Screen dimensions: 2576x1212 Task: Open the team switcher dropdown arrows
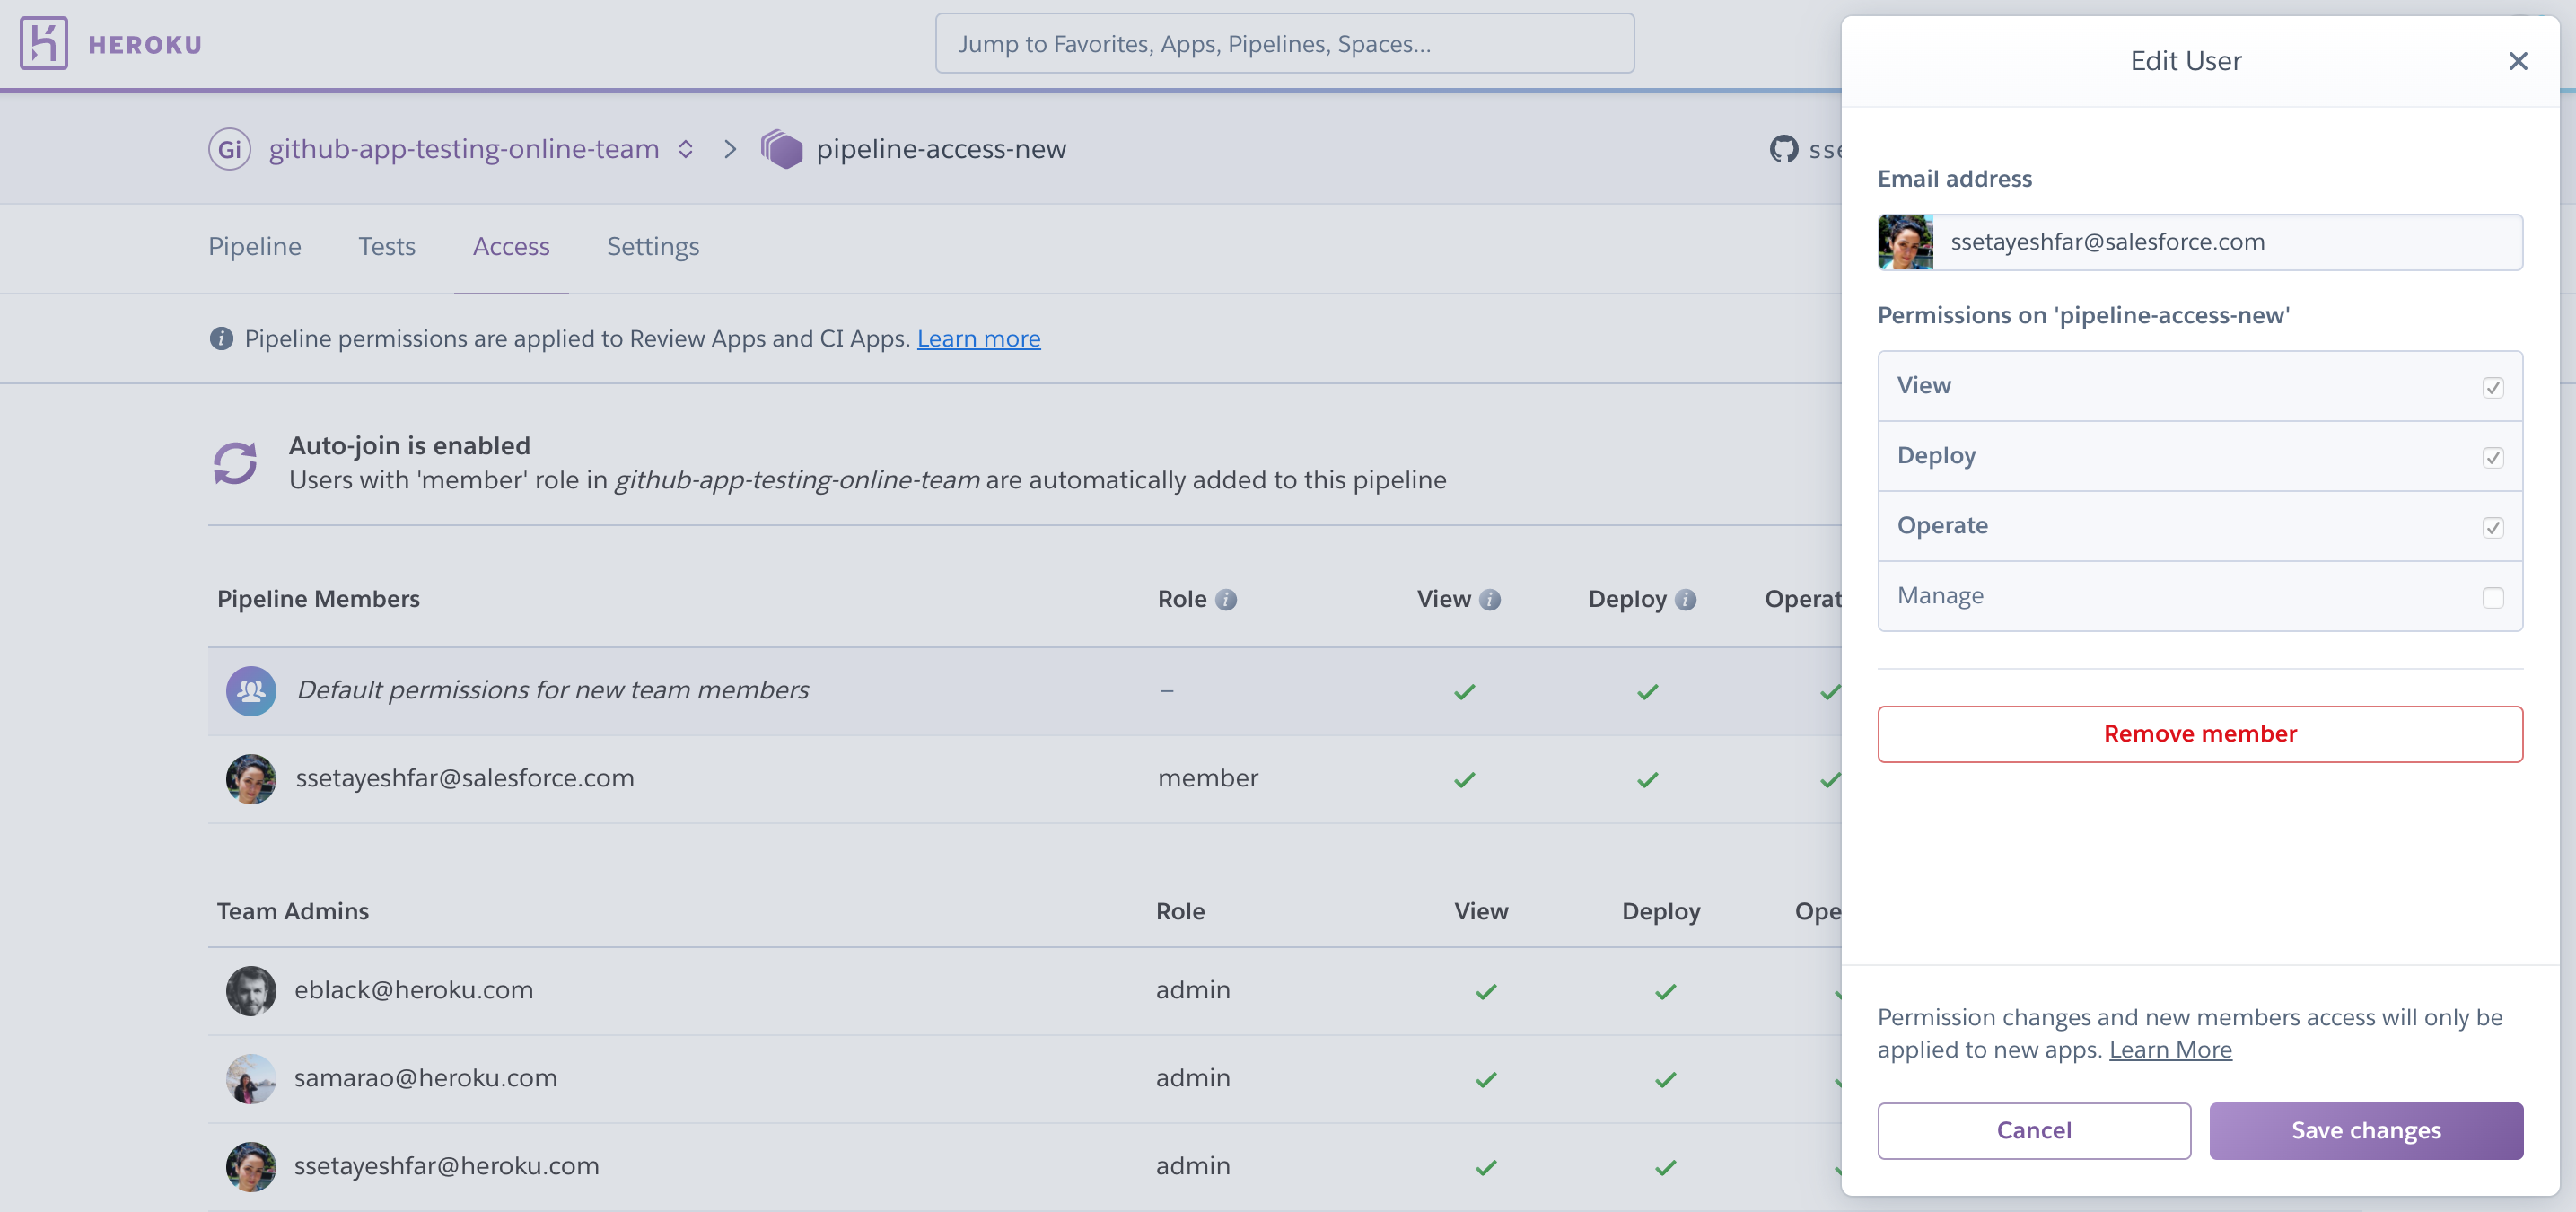[x=686, y=149]
